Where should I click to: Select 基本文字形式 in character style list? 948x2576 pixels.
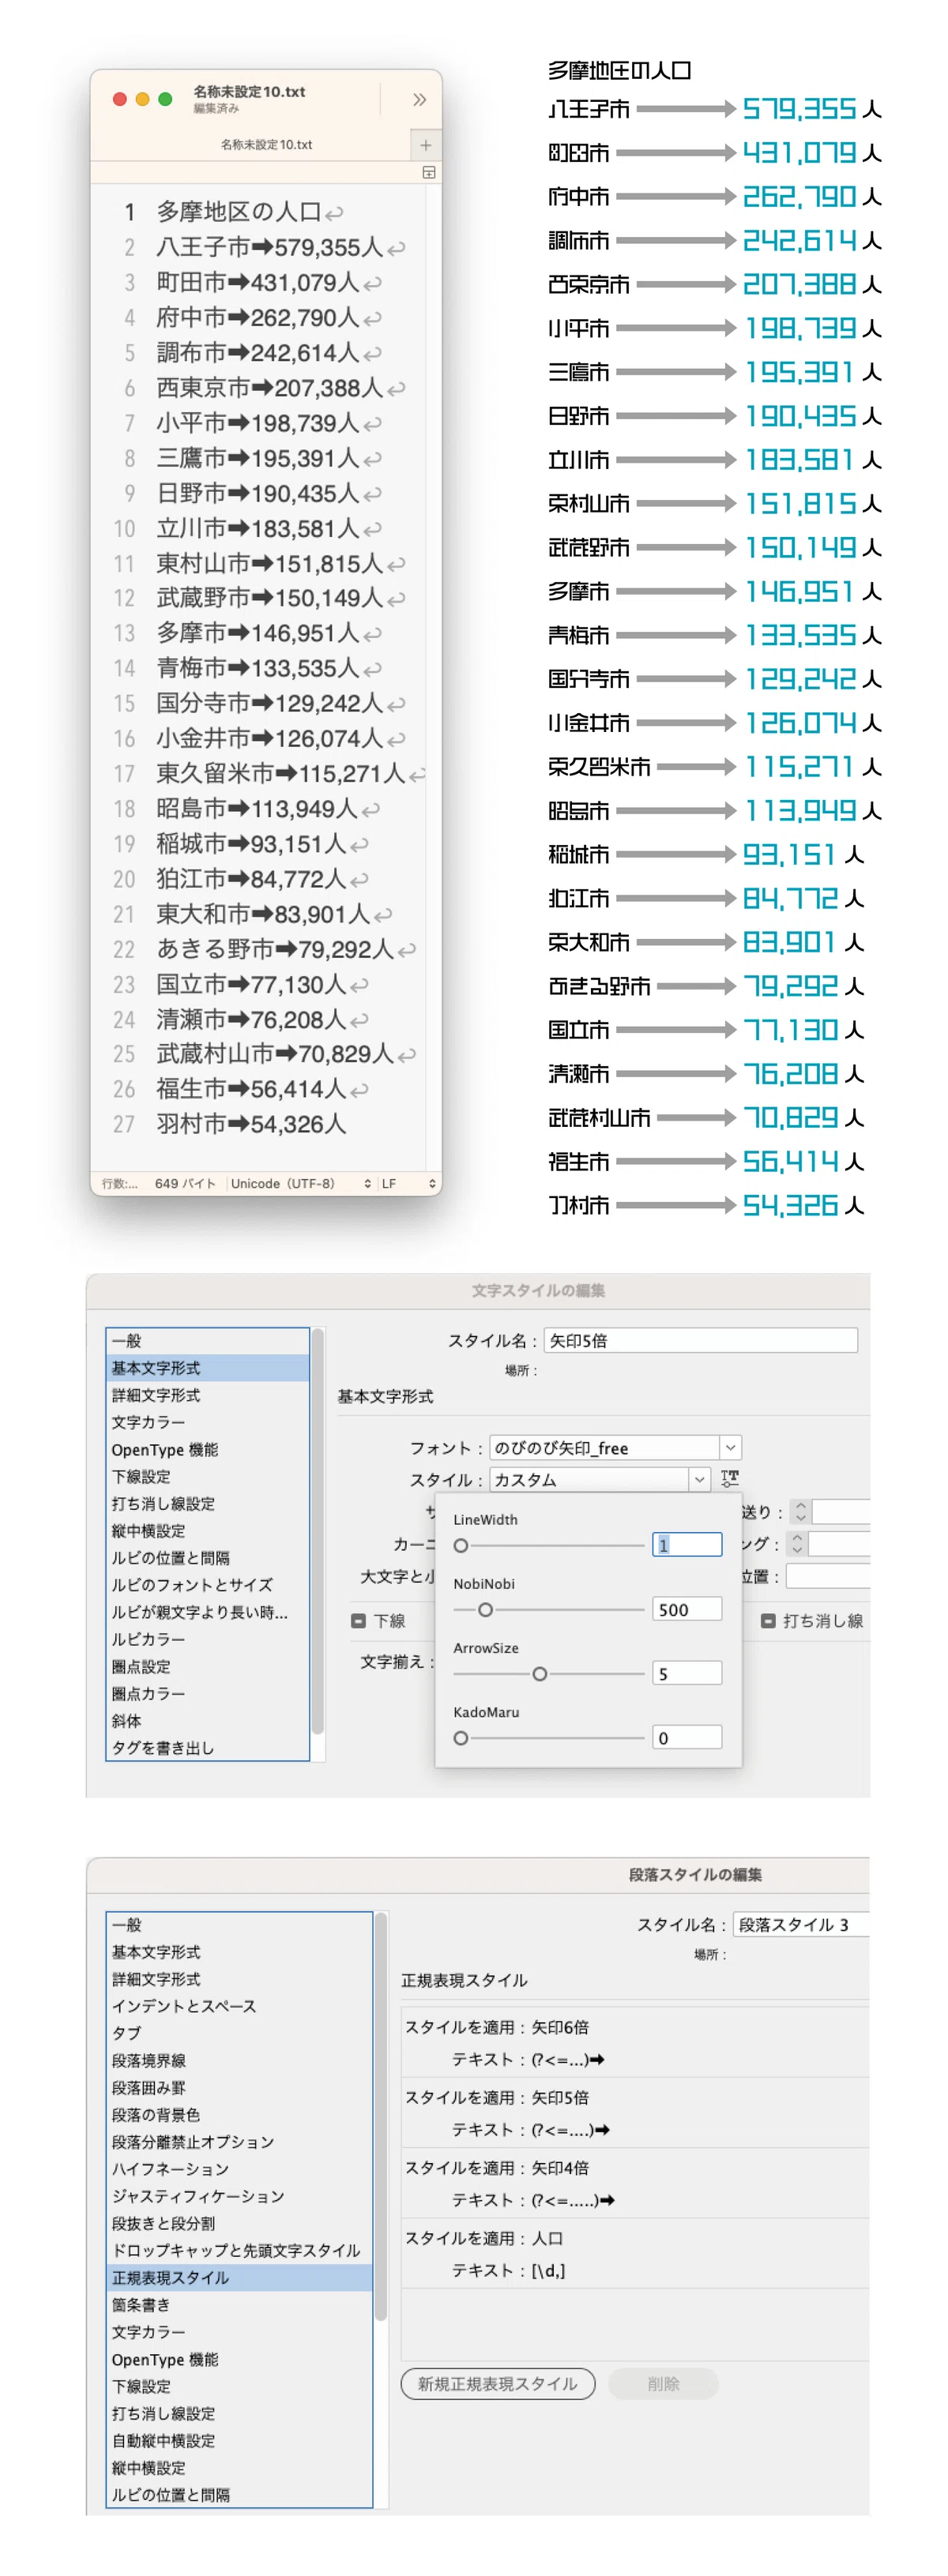click(208, 1367)
